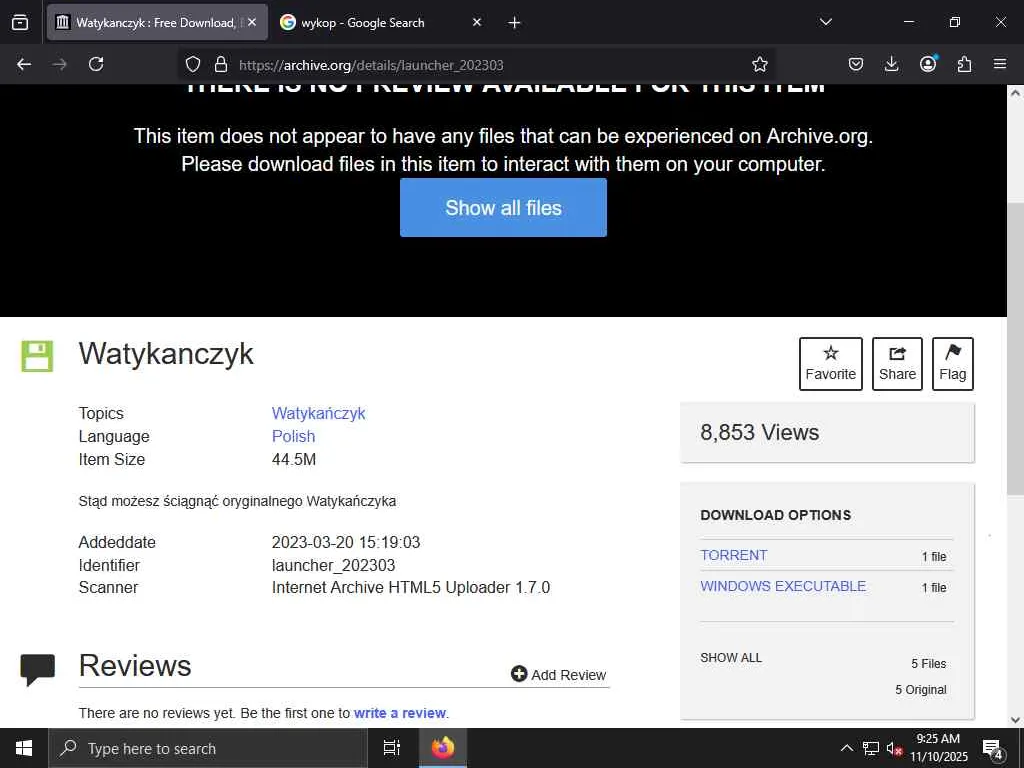
Task: Click the scrollbar down arrow
Action: coord(1016,720)
